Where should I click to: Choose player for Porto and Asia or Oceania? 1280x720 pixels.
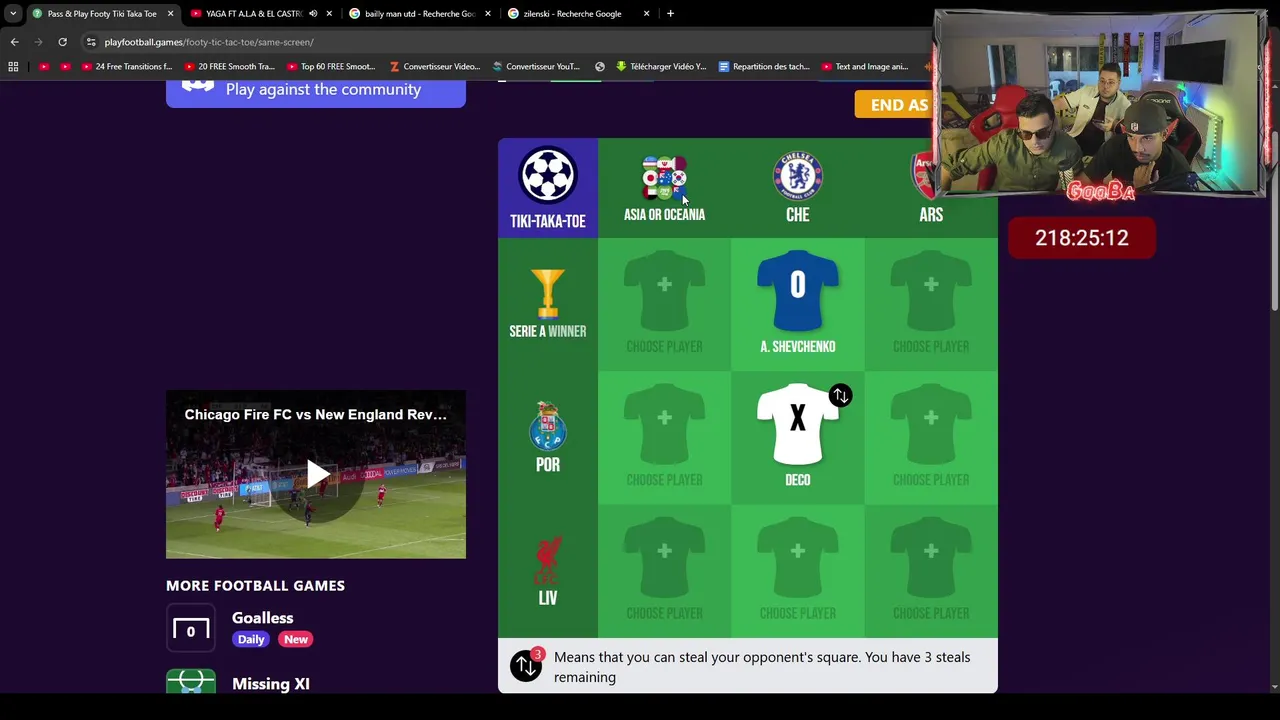pos(664,438)
